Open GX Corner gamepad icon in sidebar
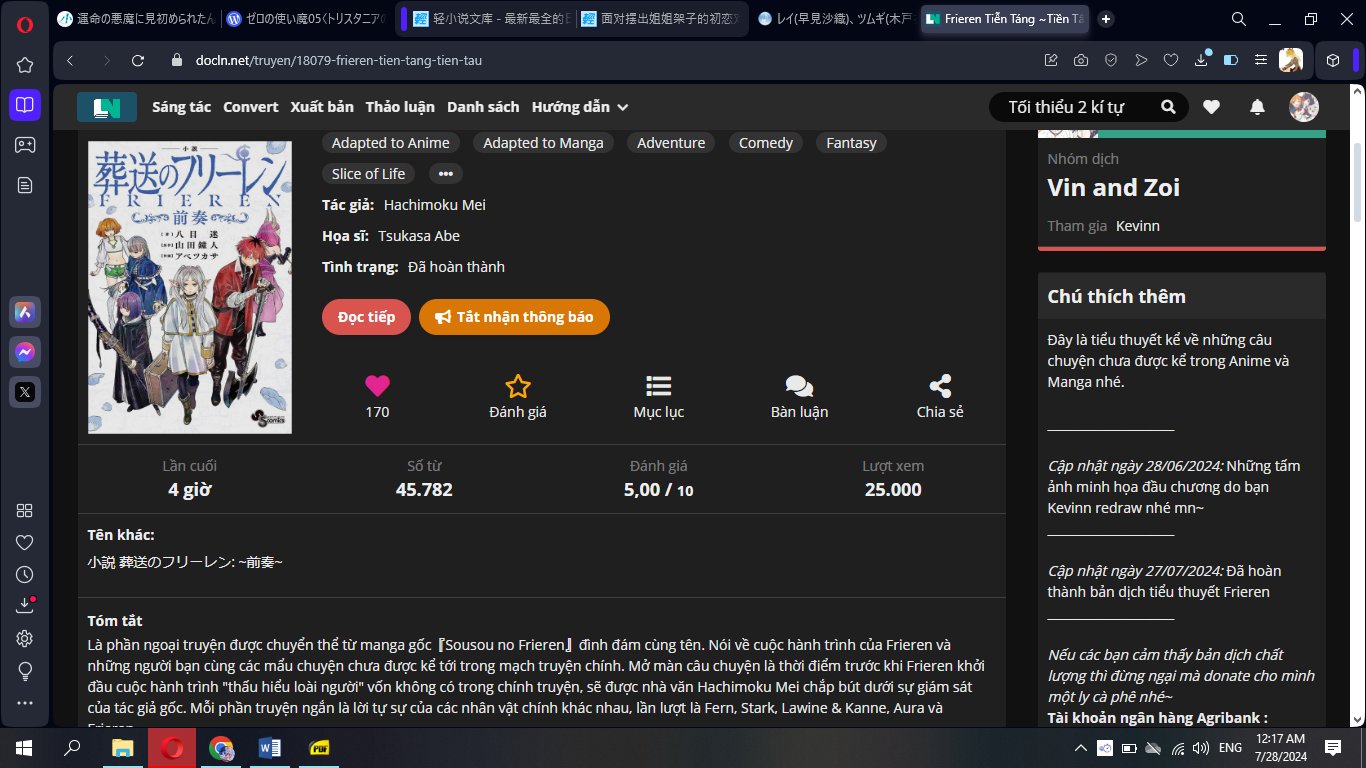 [25, 145]
